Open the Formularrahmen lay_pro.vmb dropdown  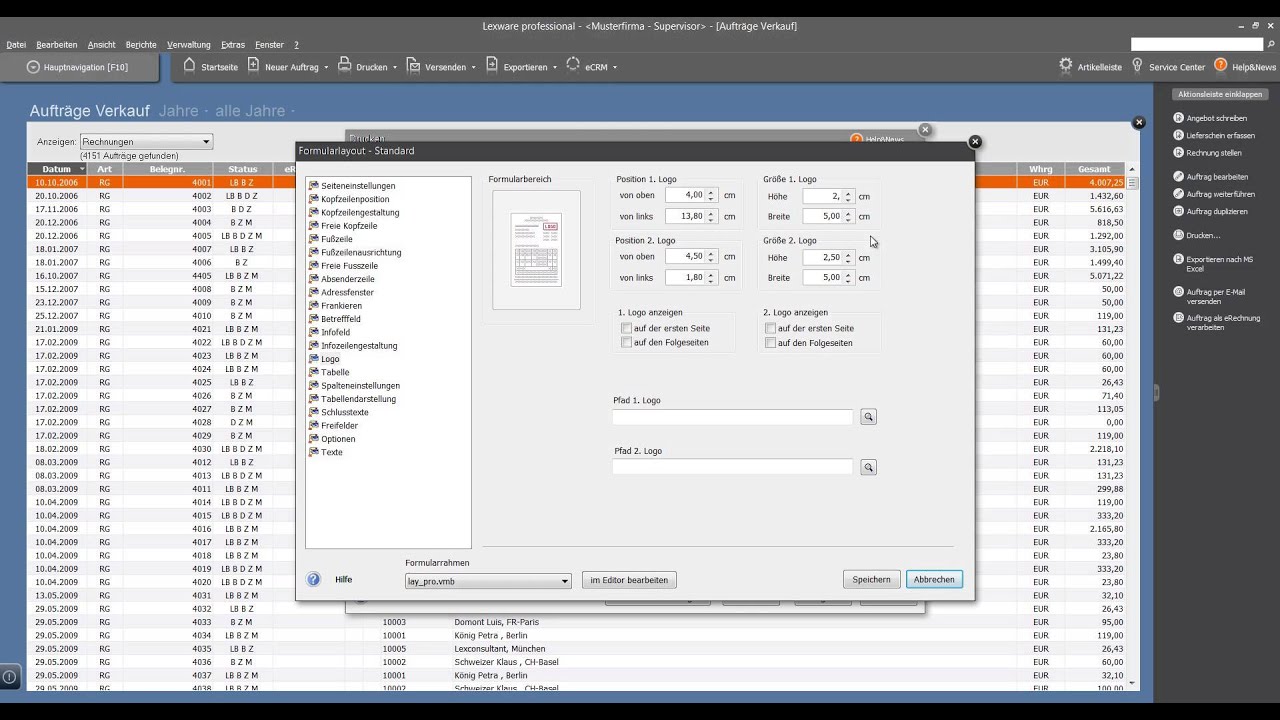(564, 581)
